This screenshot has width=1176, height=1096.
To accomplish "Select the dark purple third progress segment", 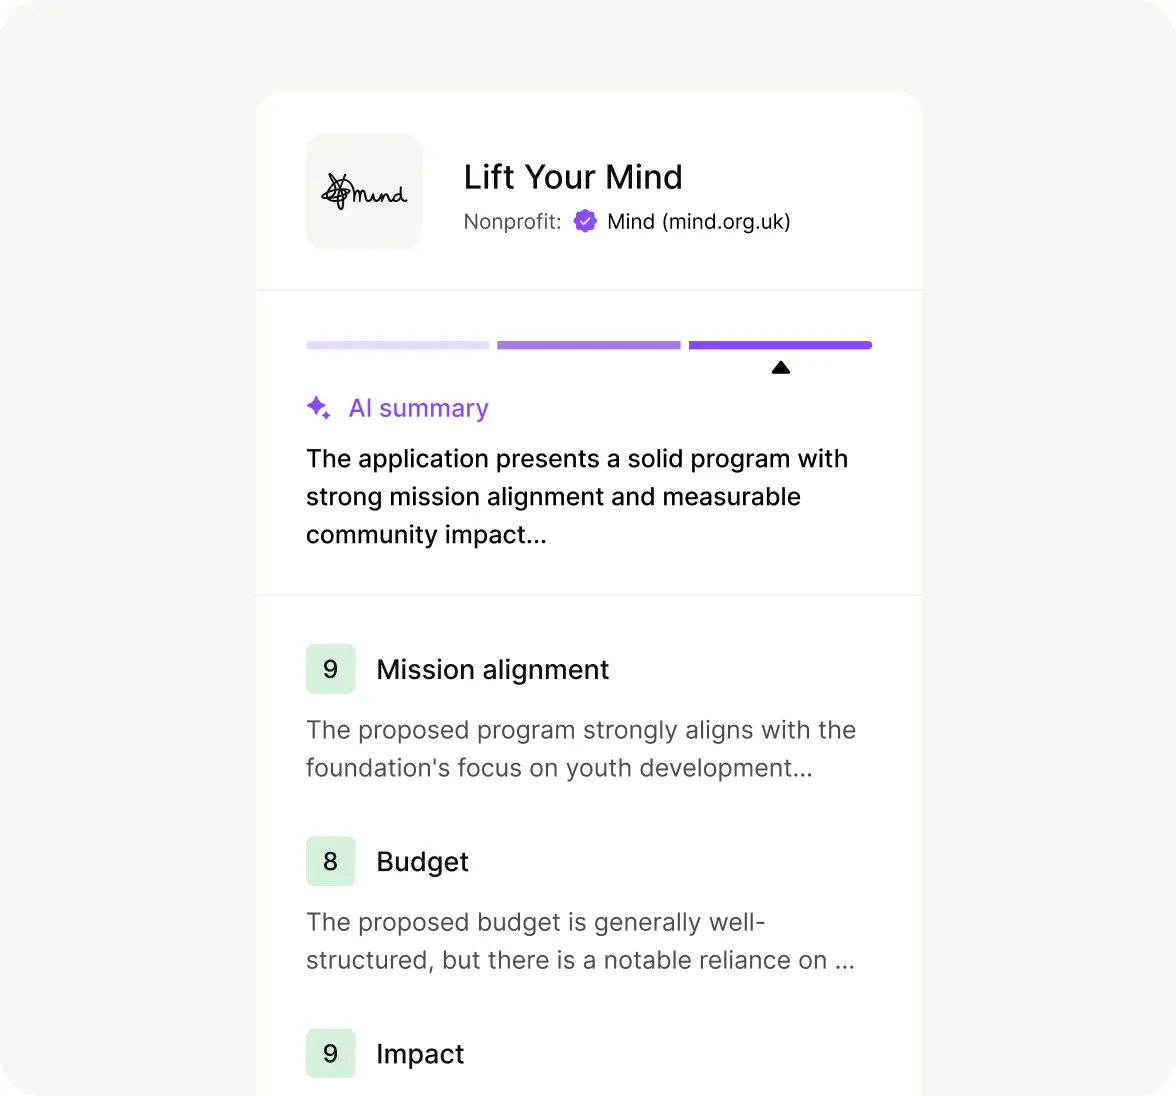I will (x=780, y=345).
